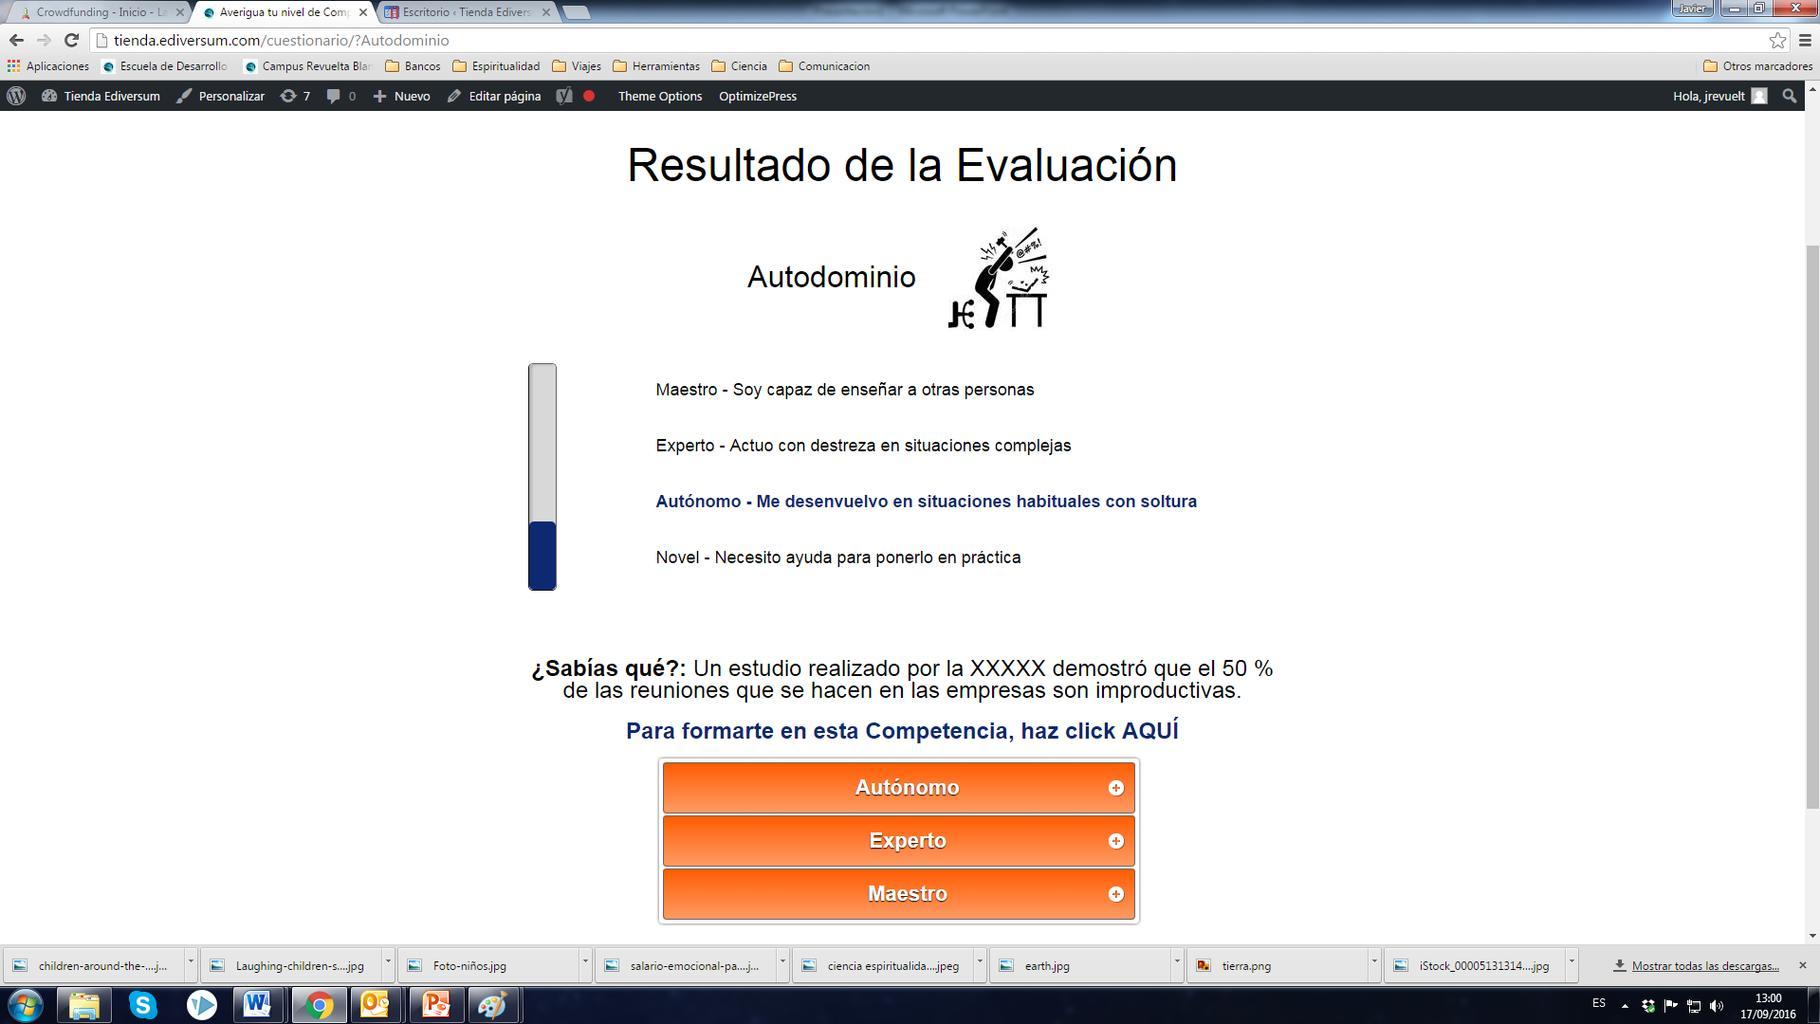Open dropdown arrow for earth.jpg download

1177,964
